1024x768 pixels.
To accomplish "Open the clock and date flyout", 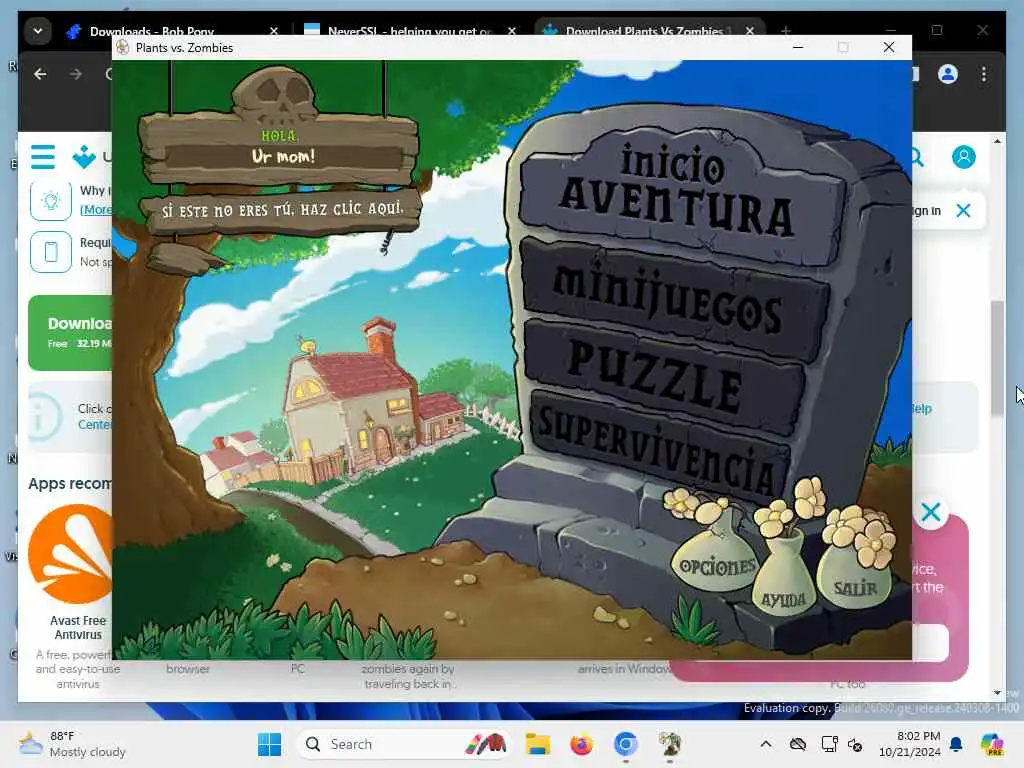I will click(909, 744).
